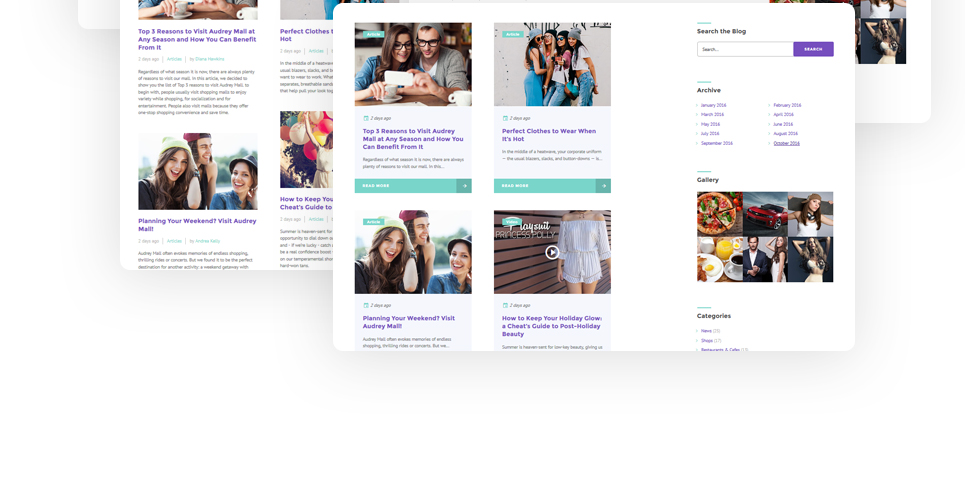Open Top 3 Reasons title in front card

413,139
